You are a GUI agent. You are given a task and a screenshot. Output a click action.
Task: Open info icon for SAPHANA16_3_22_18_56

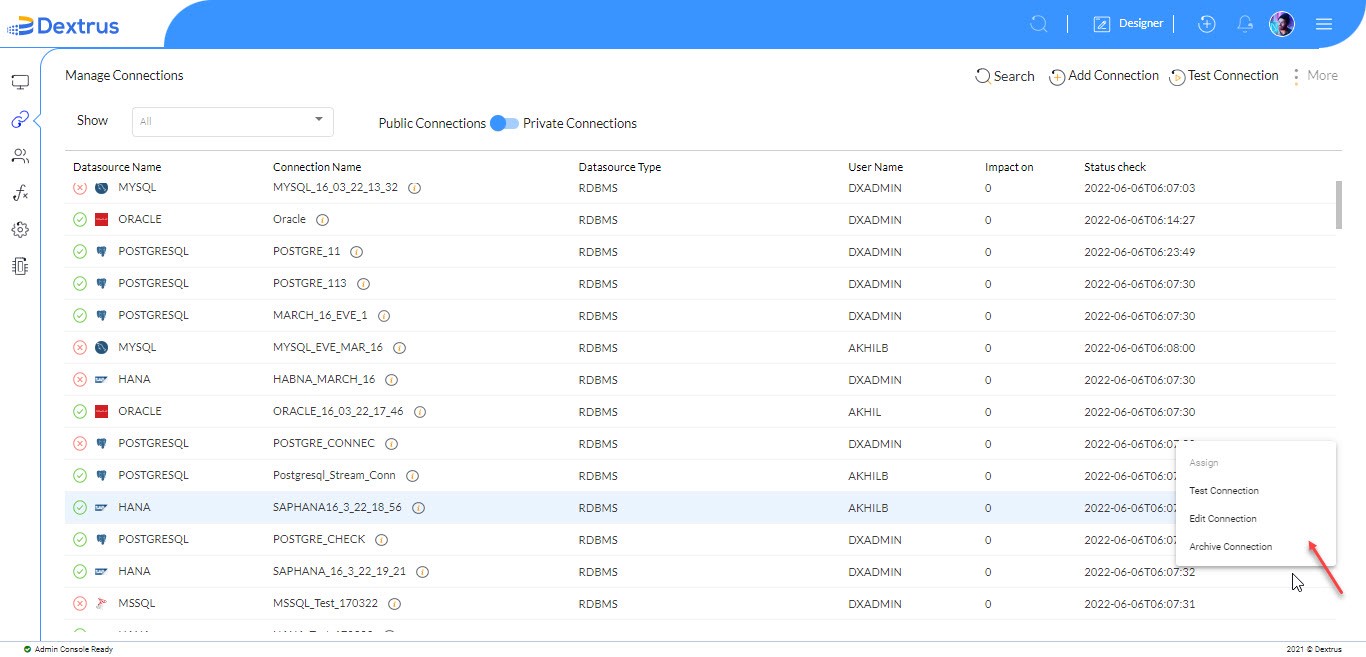[418, 508]
